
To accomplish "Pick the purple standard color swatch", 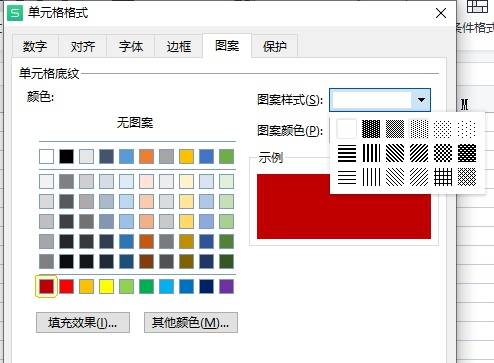I will 226,286.
